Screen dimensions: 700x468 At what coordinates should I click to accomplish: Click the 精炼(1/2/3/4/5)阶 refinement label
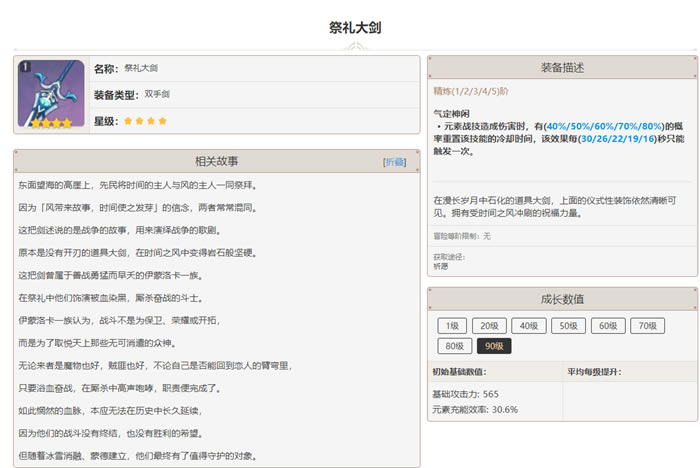click(x=470, y=92)
